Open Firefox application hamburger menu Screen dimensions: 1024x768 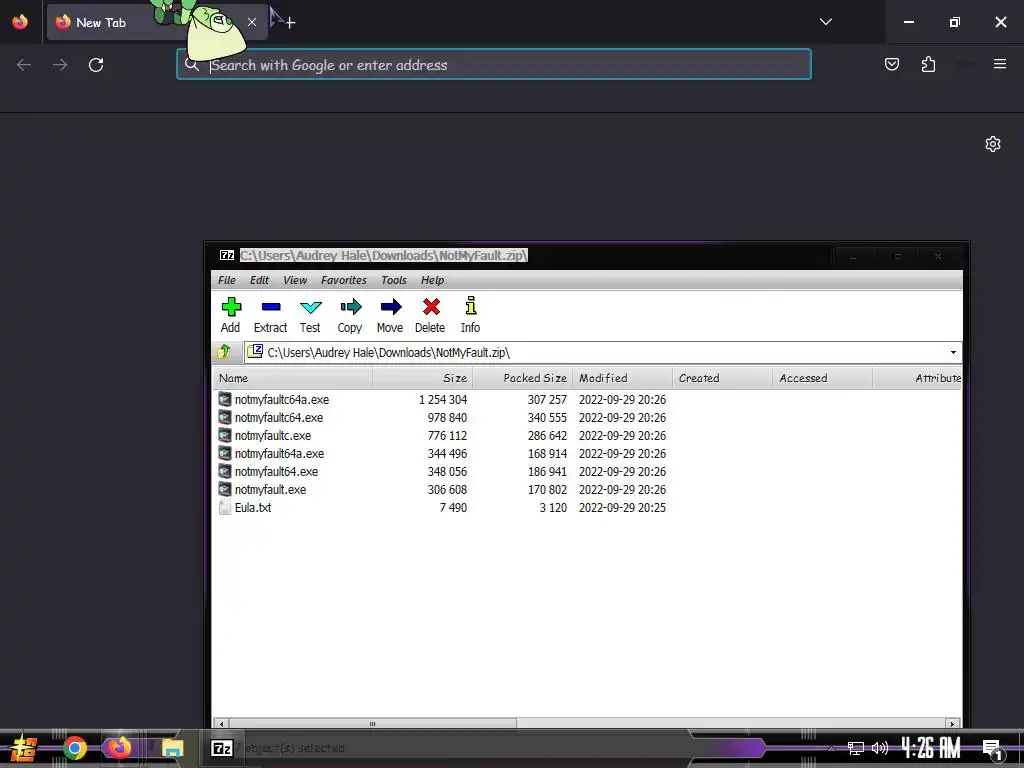pos(1000,64)
